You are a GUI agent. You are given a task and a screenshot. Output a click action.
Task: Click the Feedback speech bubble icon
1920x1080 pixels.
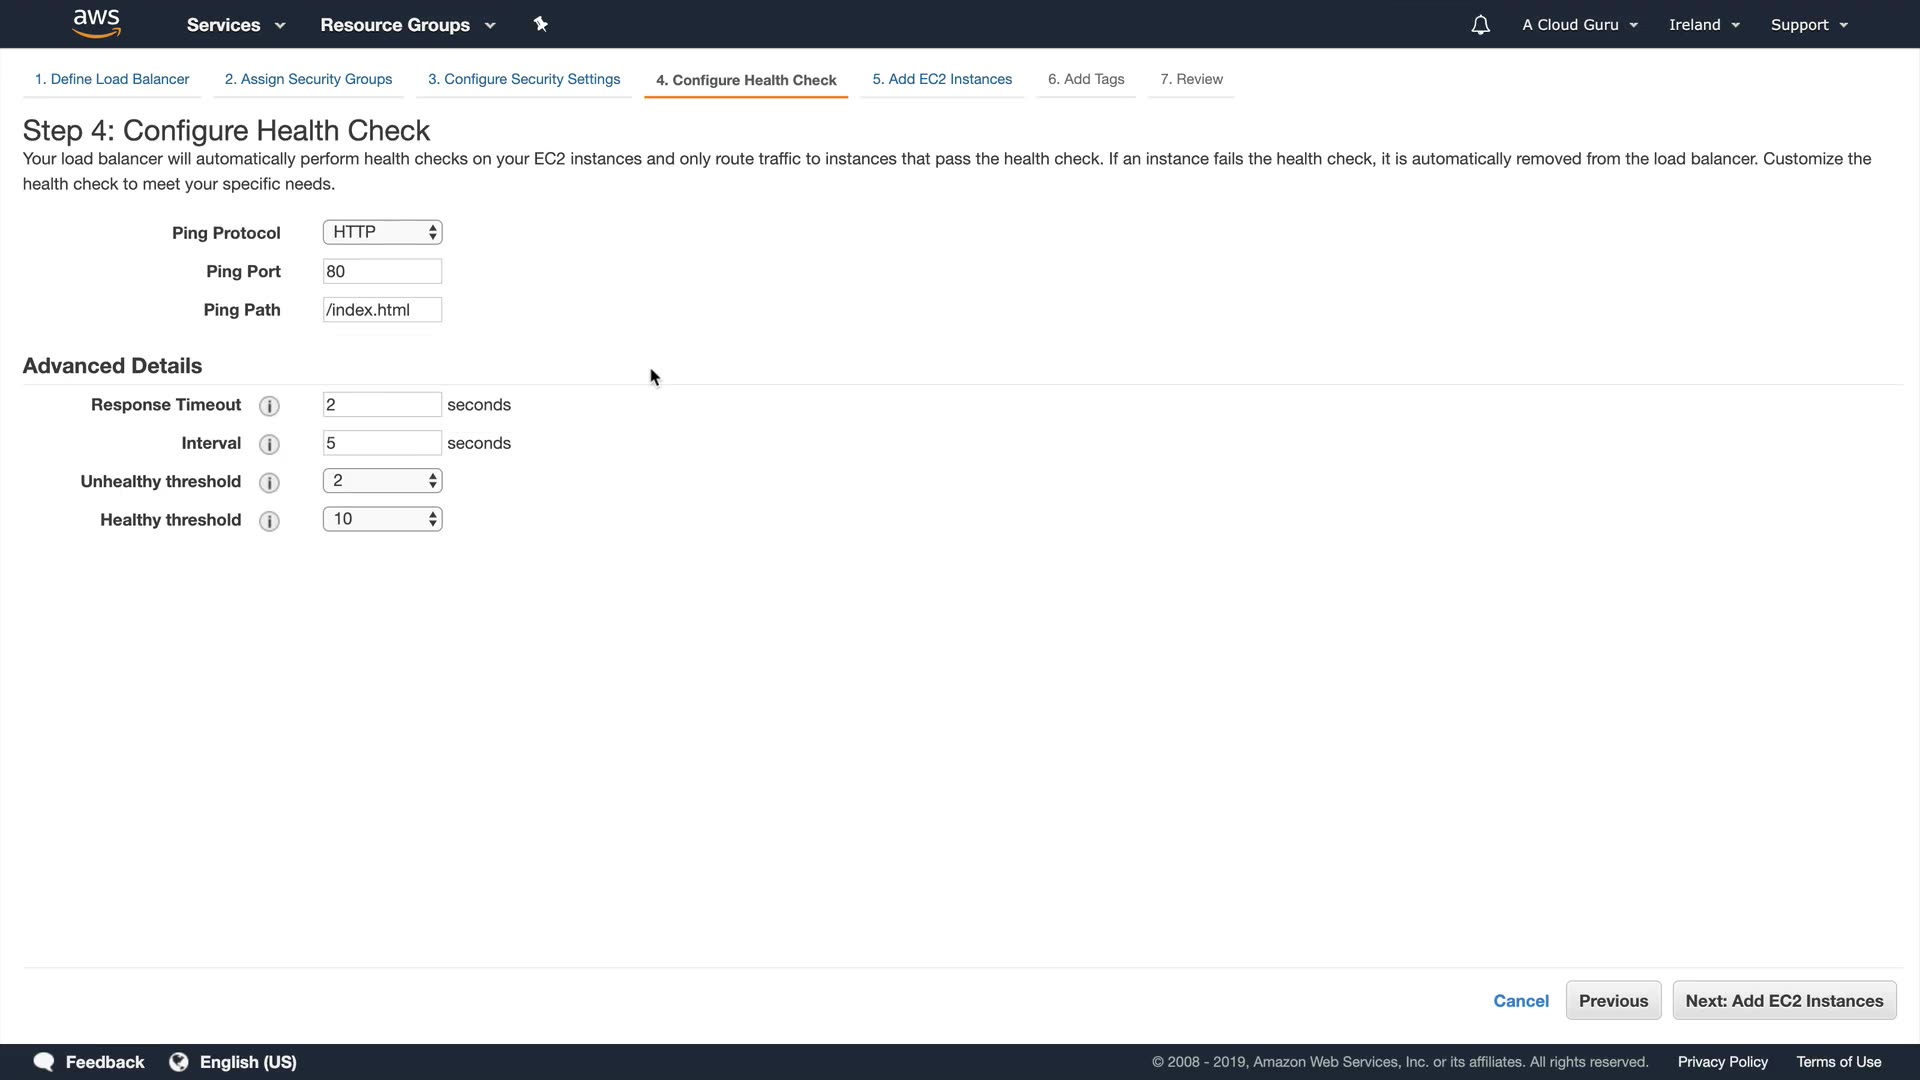click(x=43, y=1062)
